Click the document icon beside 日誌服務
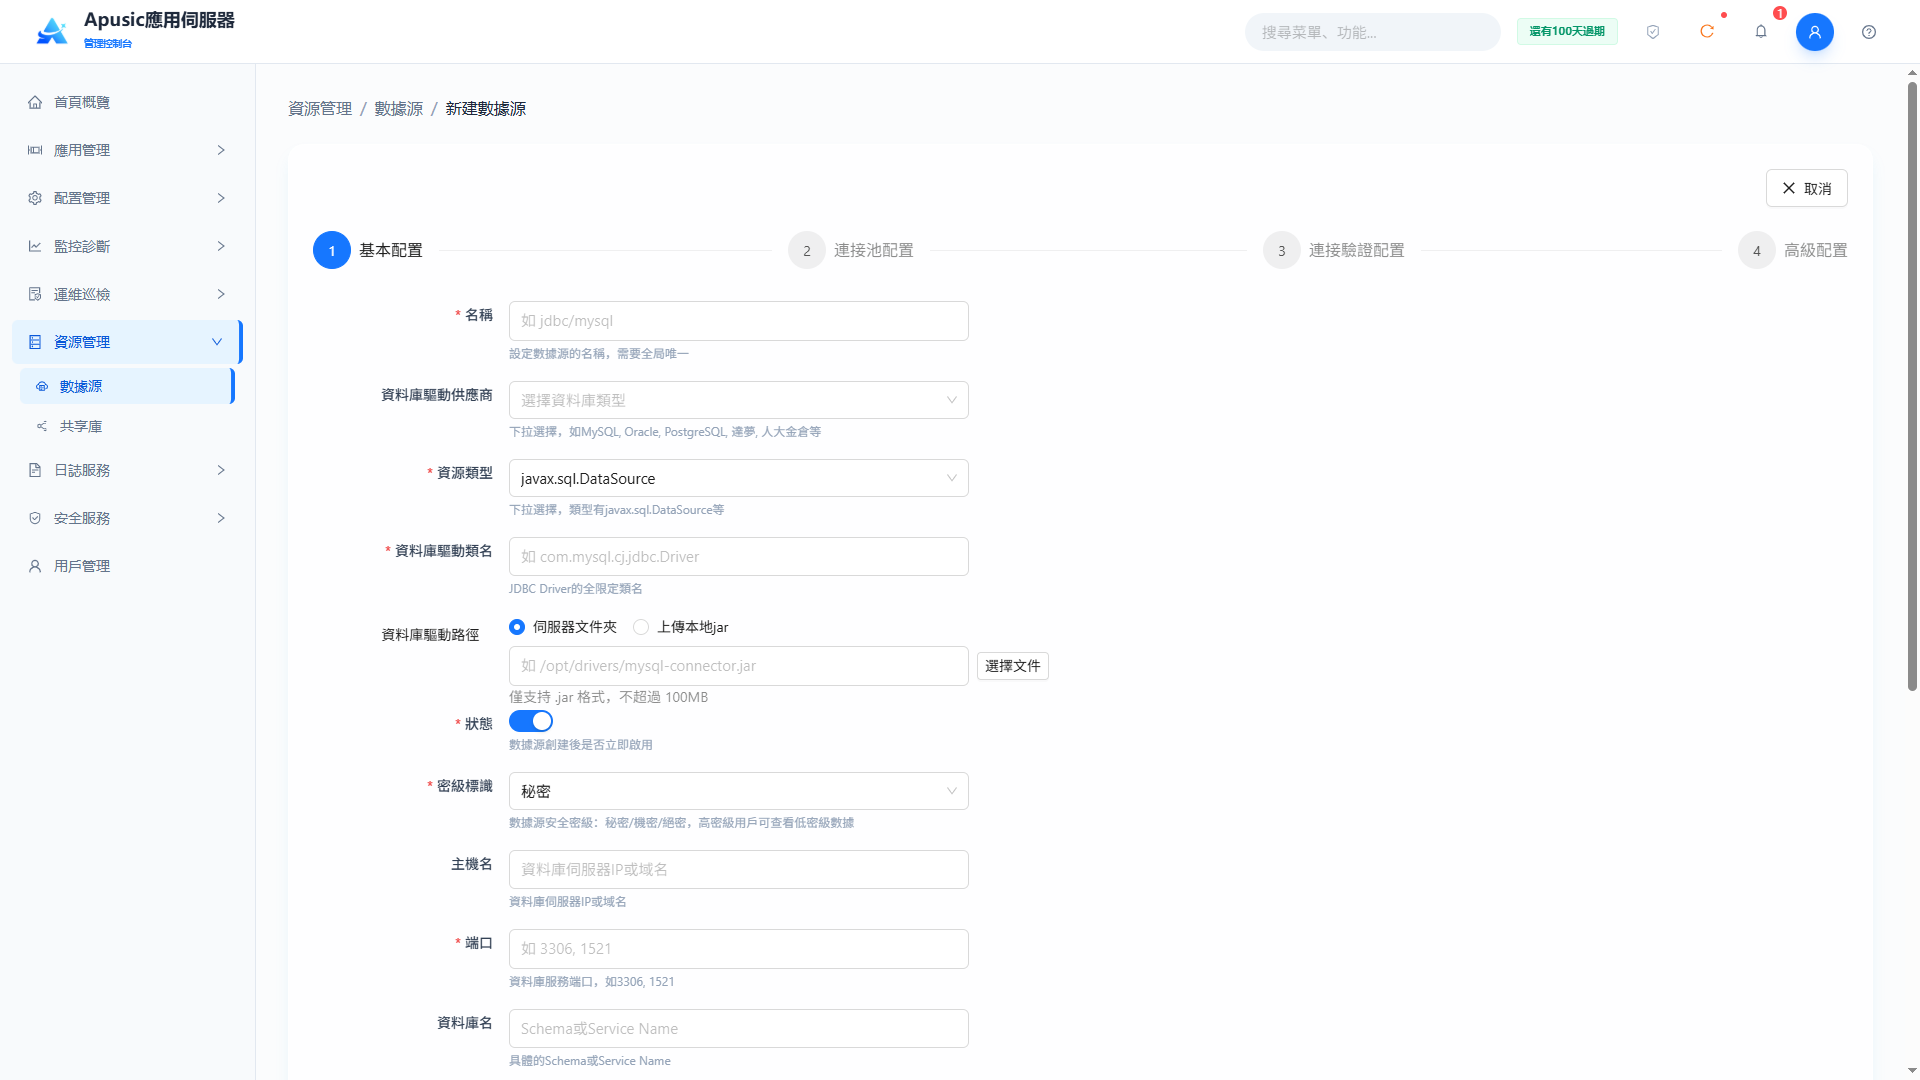This screenshot has width=1920, height=1080. tap(35, 470)
